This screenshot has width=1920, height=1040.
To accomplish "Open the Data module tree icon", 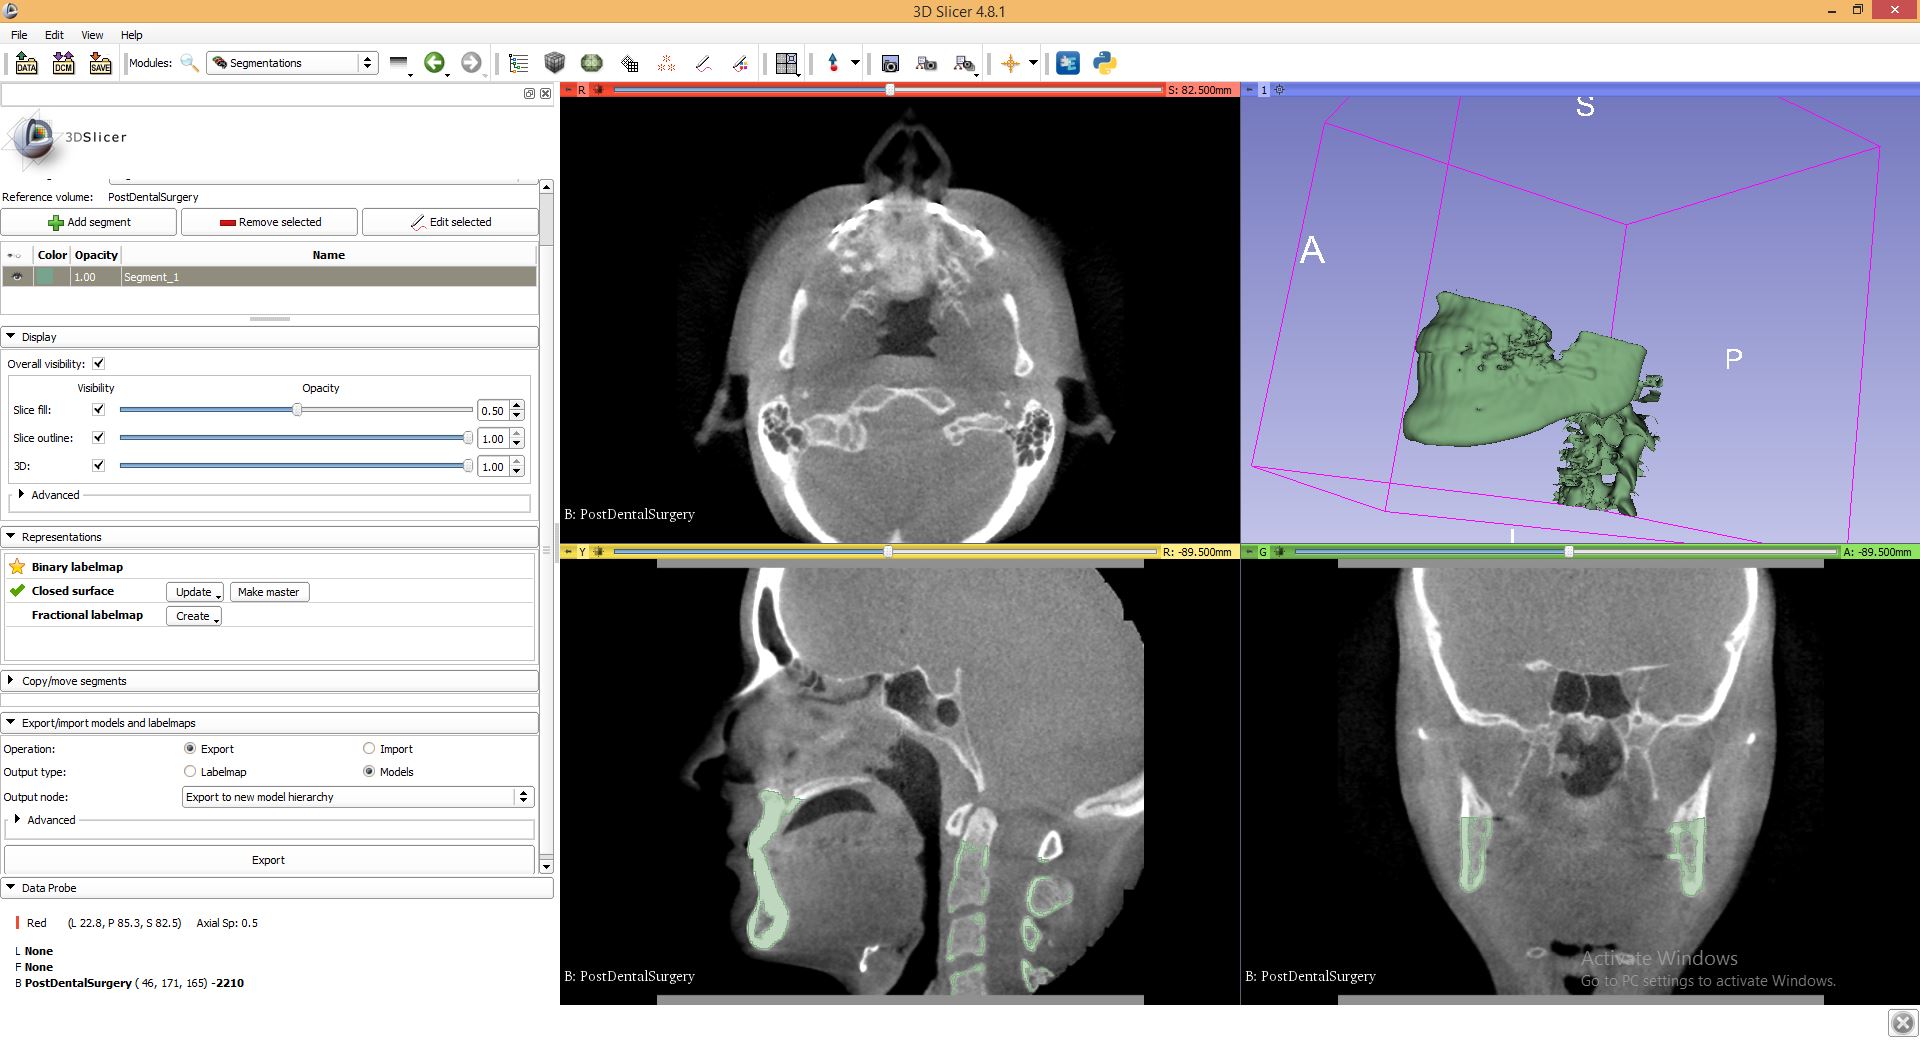I will pos(518,63).
